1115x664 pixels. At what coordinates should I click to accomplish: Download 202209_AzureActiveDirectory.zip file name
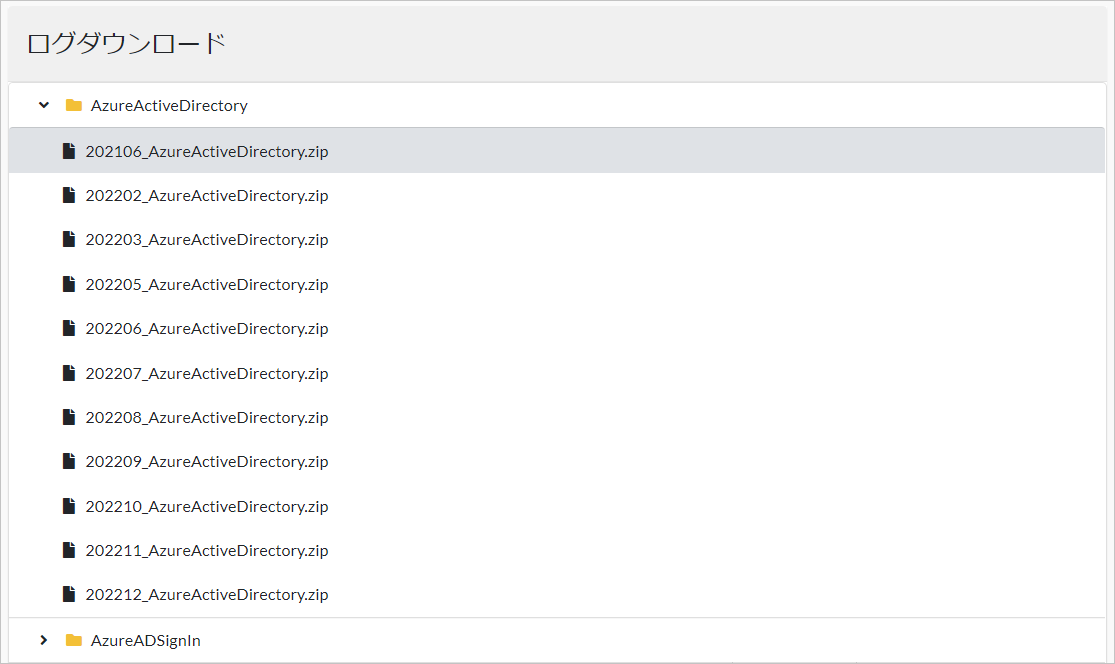[x=207, y=461]
